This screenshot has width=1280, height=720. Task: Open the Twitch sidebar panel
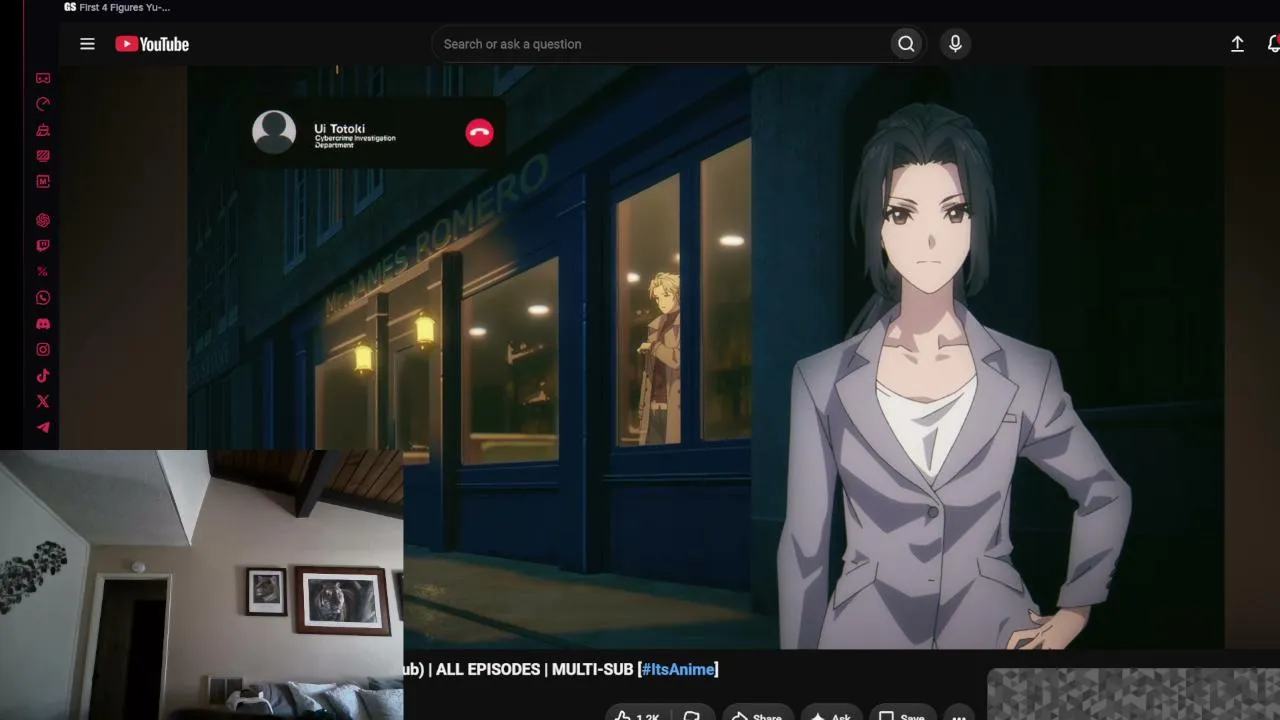(43, 246)
